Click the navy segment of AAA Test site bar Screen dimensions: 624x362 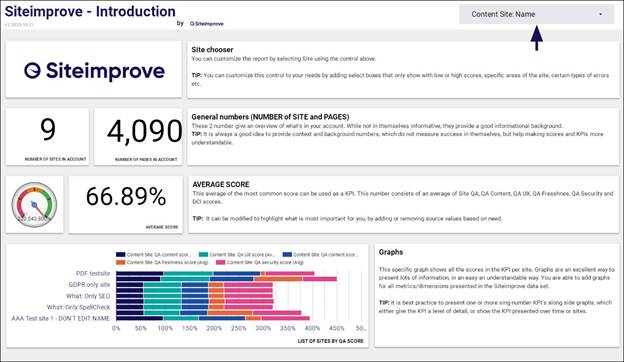click(x=139, y=318)
